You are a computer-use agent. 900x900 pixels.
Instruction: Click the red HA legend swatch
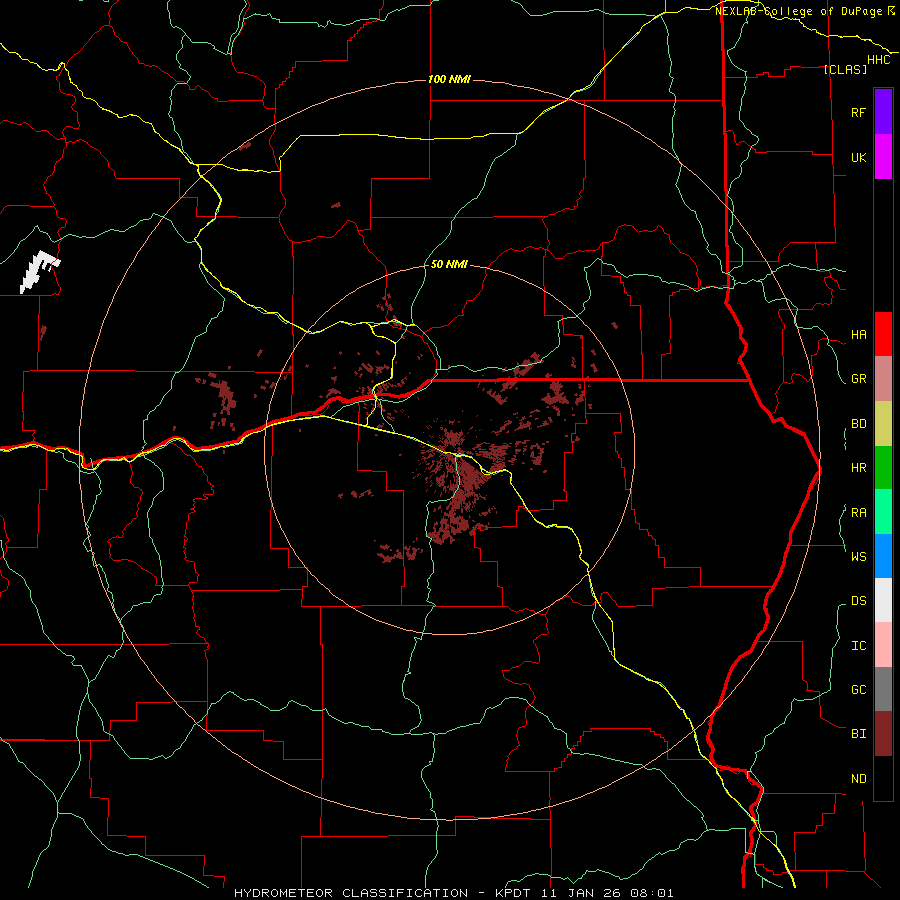click(883, 334)
